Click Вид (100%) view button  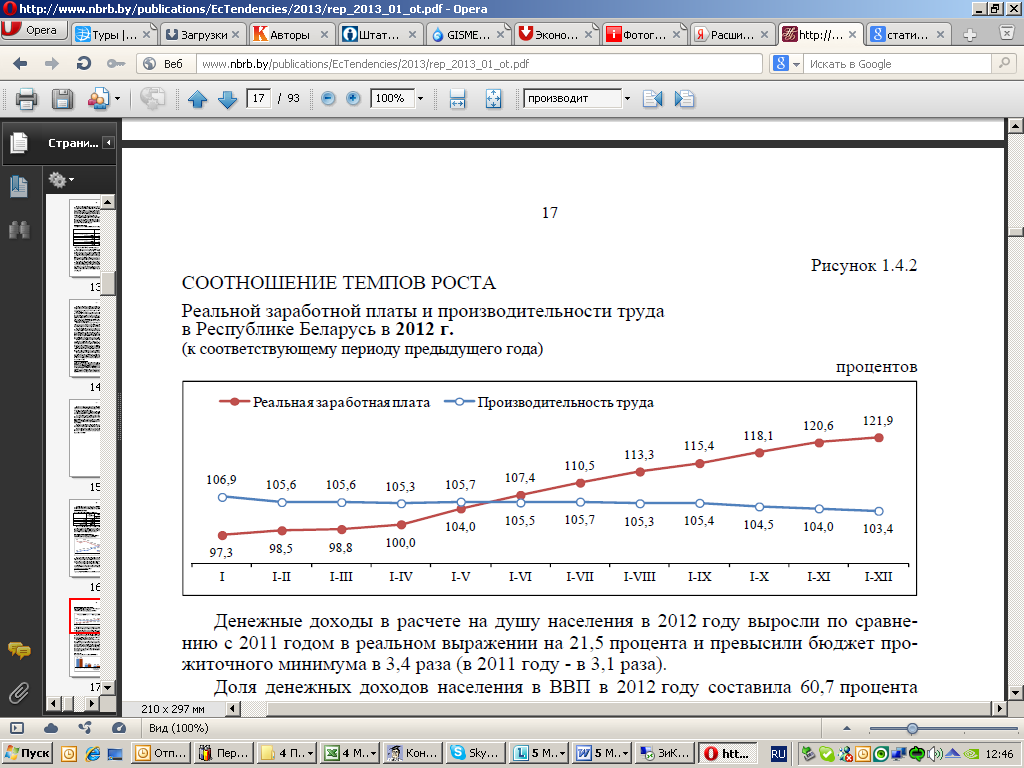point(179,728)
